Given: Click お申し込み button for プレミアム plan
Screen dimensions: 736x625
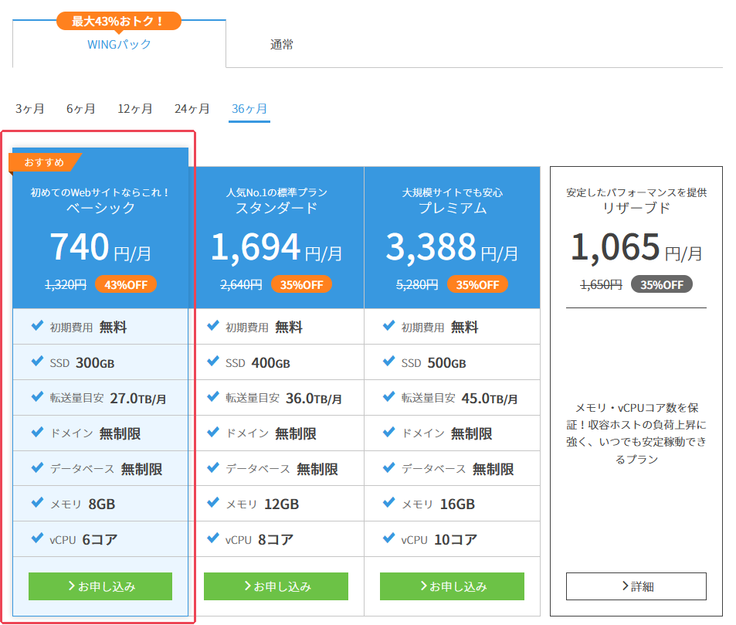Looking at the screenshot, I should pyautogui.click(x=452, y=586).
